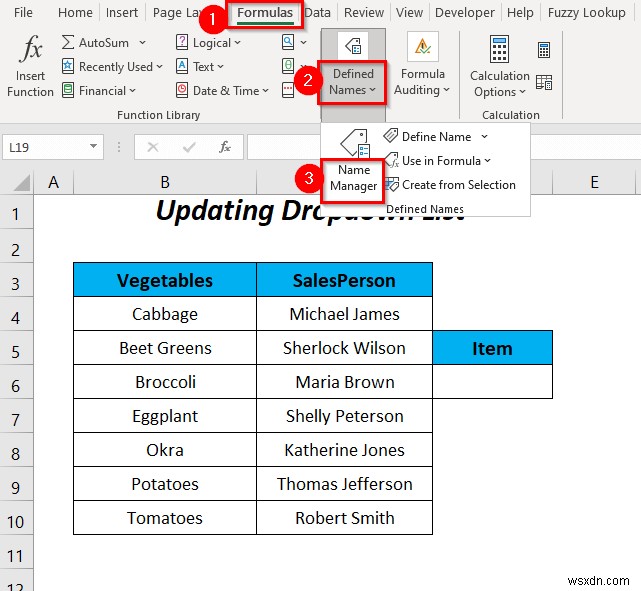Switch to the Data tab
This screenshot has width=641, height=591.
pos(318,13)
